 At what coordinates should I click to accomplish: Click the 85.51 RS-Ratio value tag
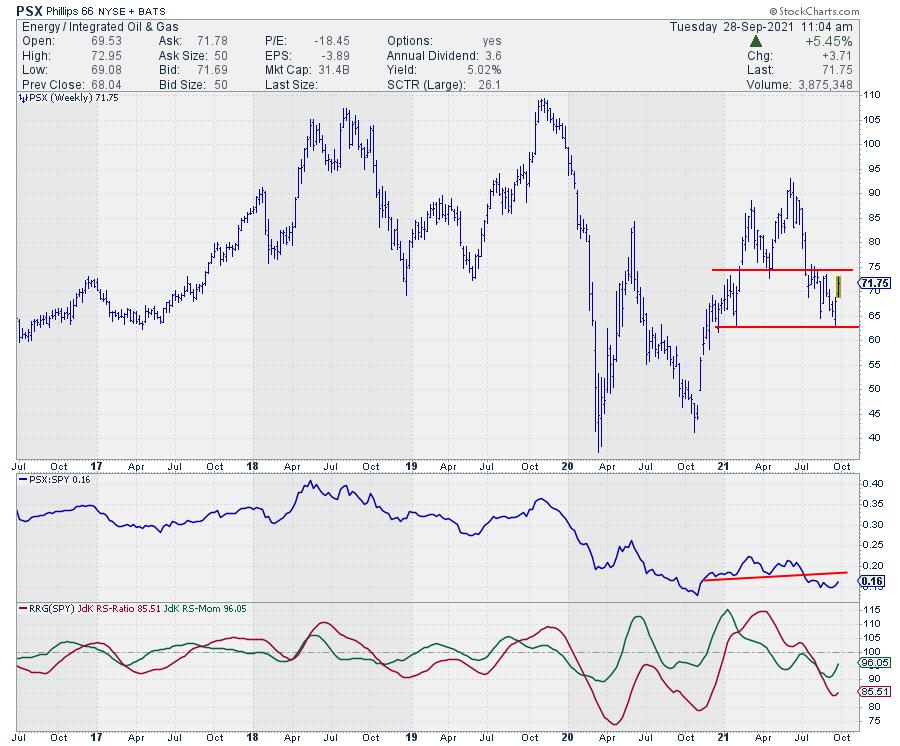pyautogui.click(x=874, y=691)
